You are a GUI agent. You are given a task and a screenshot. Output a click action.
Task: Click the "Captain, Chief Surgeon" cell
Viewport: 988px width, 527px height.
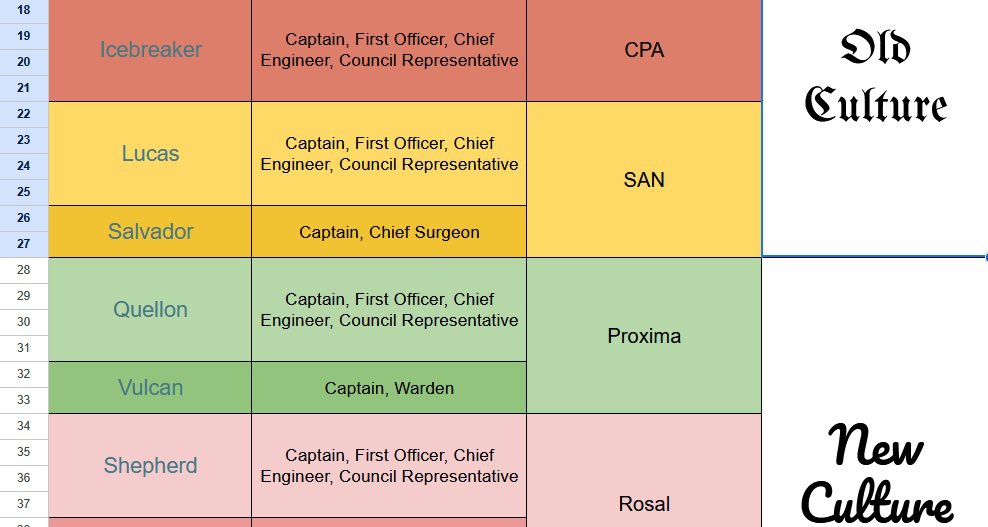[x=389, y=232]
